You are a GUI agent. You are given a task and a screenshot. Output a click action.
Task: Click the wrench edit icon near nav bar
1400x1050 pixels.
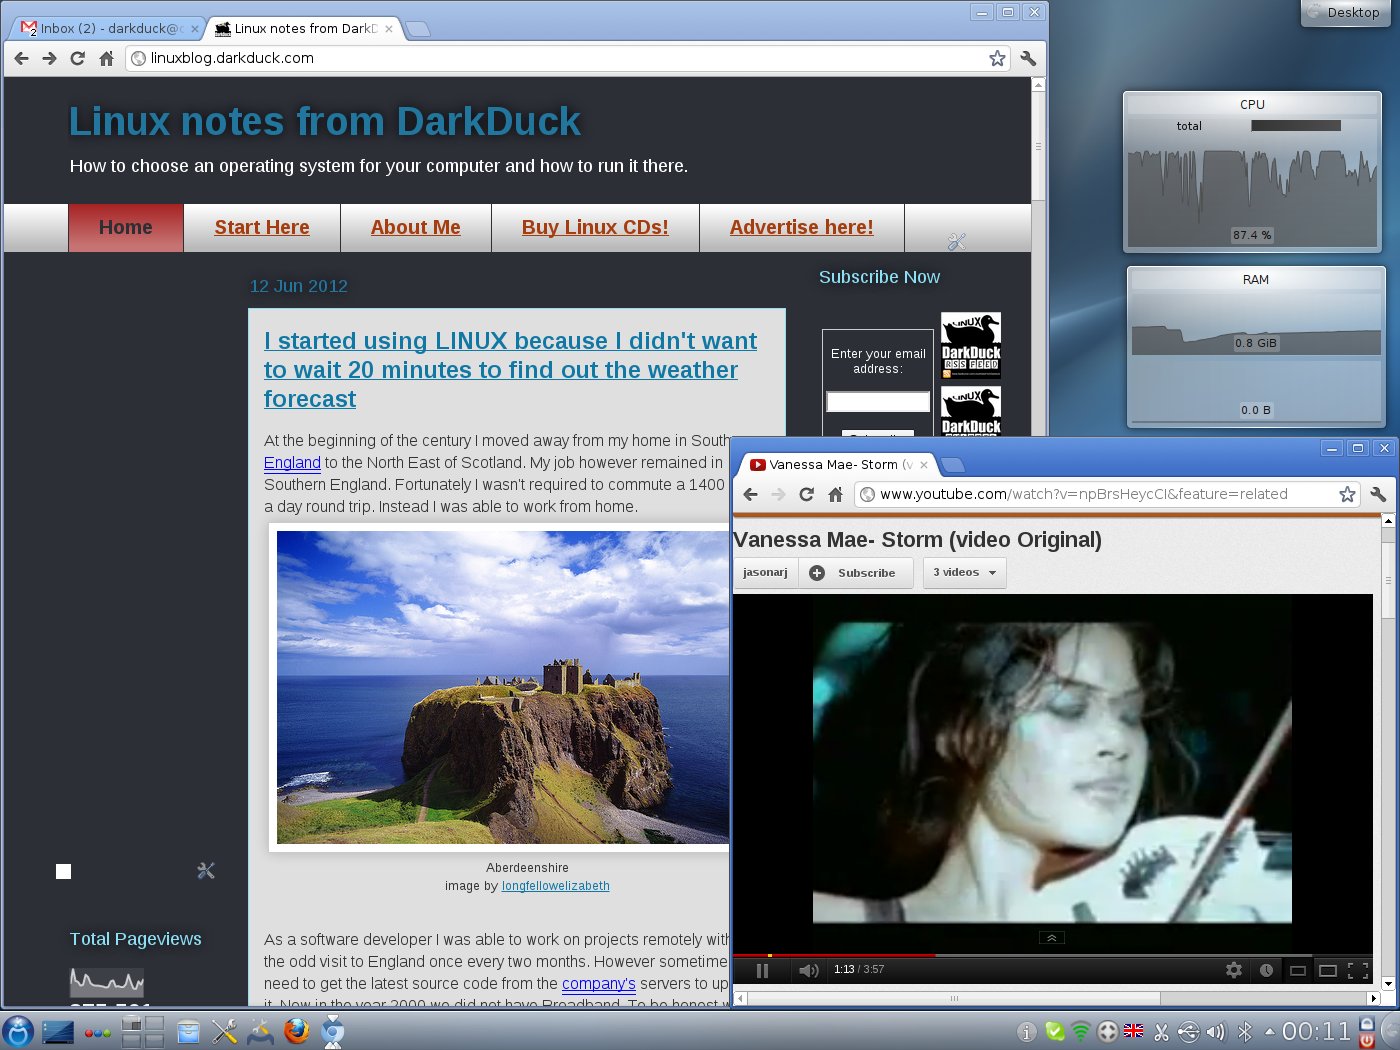tap(956, 241)
